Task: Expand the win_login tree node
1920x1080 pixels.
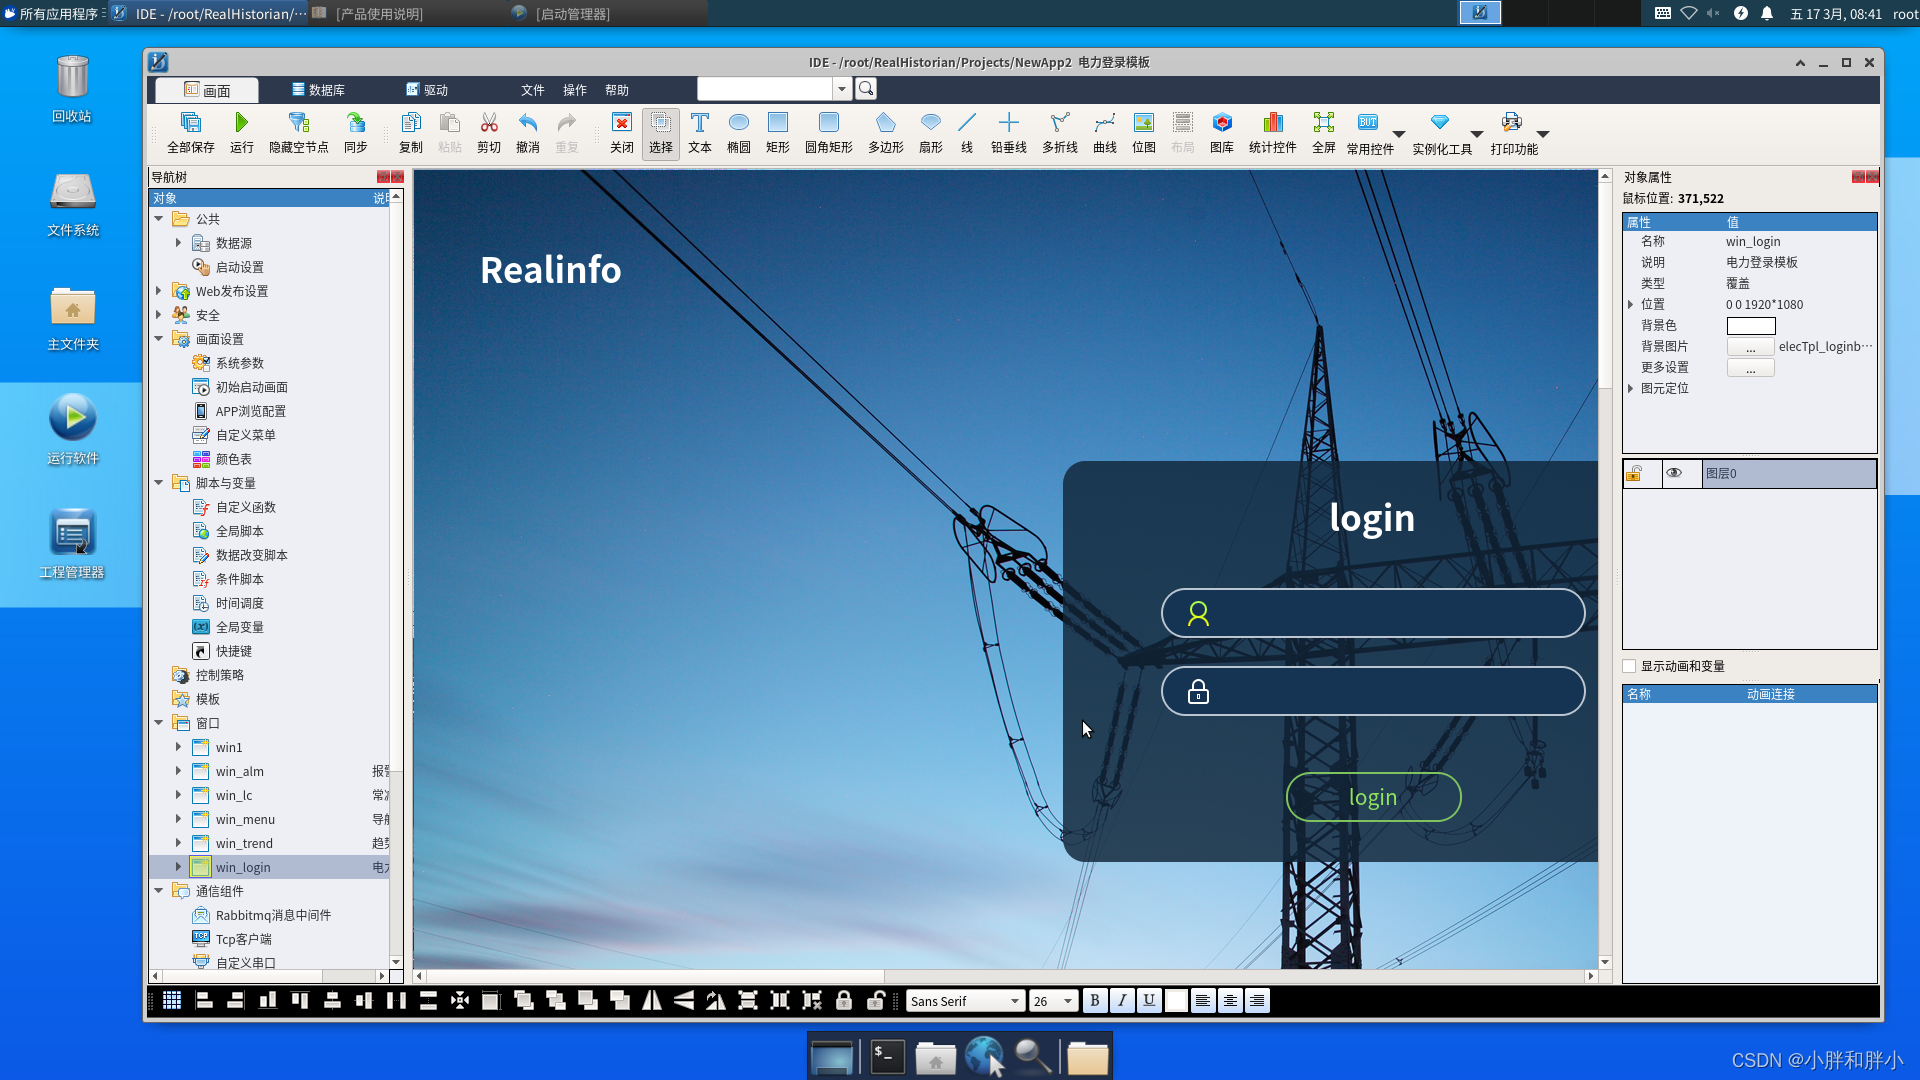Action: point(179,867)
